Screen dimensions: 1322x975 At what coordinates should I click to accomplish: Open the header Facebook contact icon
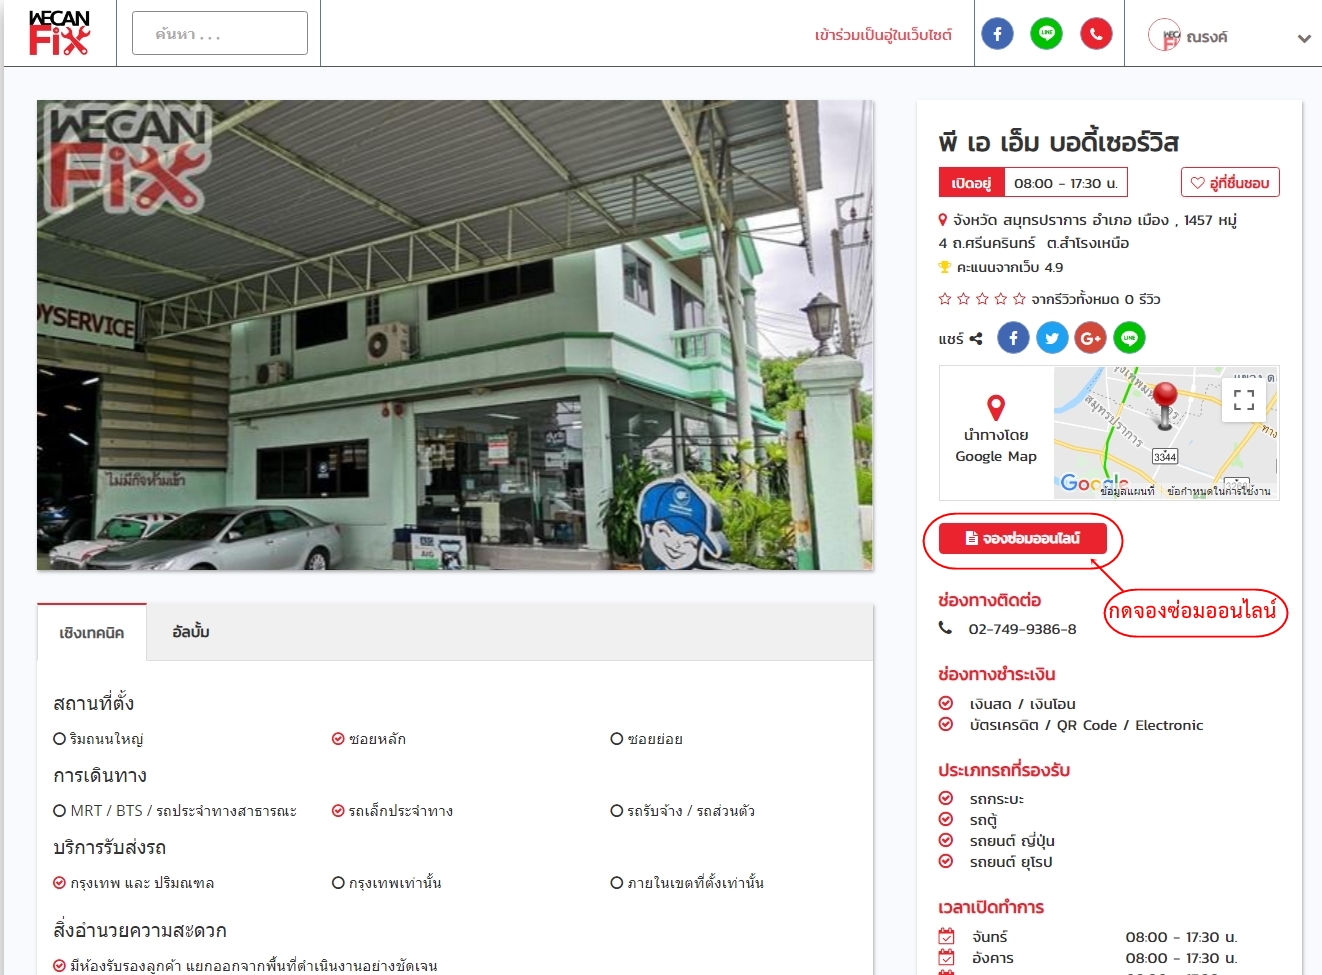click(x=997, y=33)
